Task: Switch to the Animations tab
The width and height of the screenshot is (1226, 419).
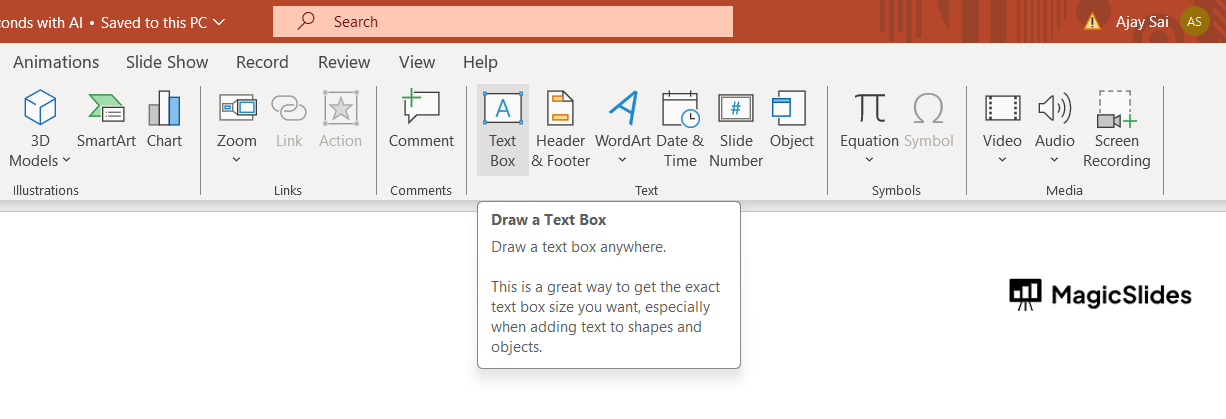Action: click(x=56, y=62)
